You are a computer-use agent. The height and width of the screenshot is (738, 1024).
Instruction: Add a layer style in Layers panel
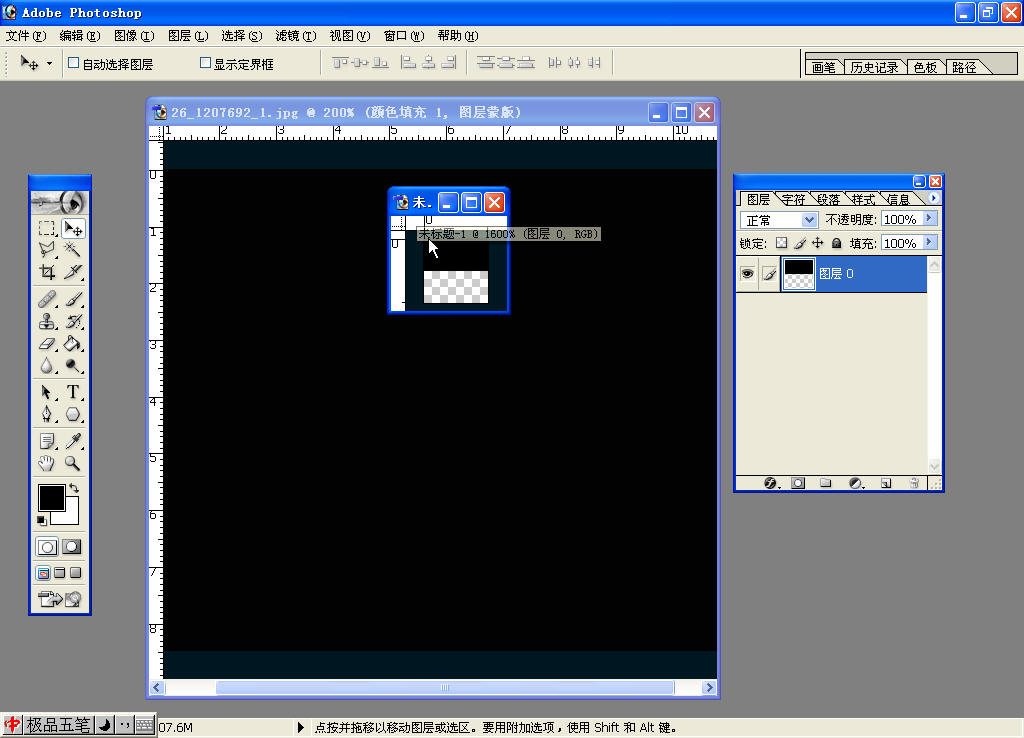771,483
